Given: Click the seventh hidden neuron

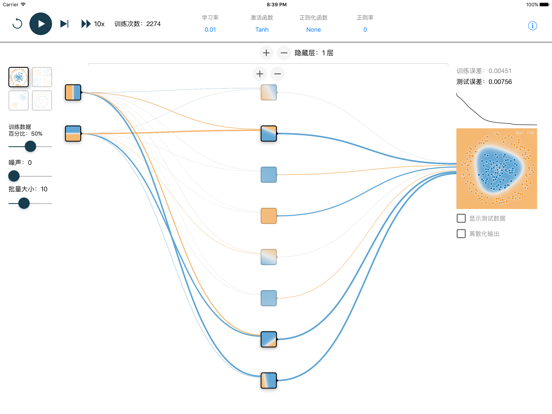Looking at the screenshot, I should click(x=269, y=339).
